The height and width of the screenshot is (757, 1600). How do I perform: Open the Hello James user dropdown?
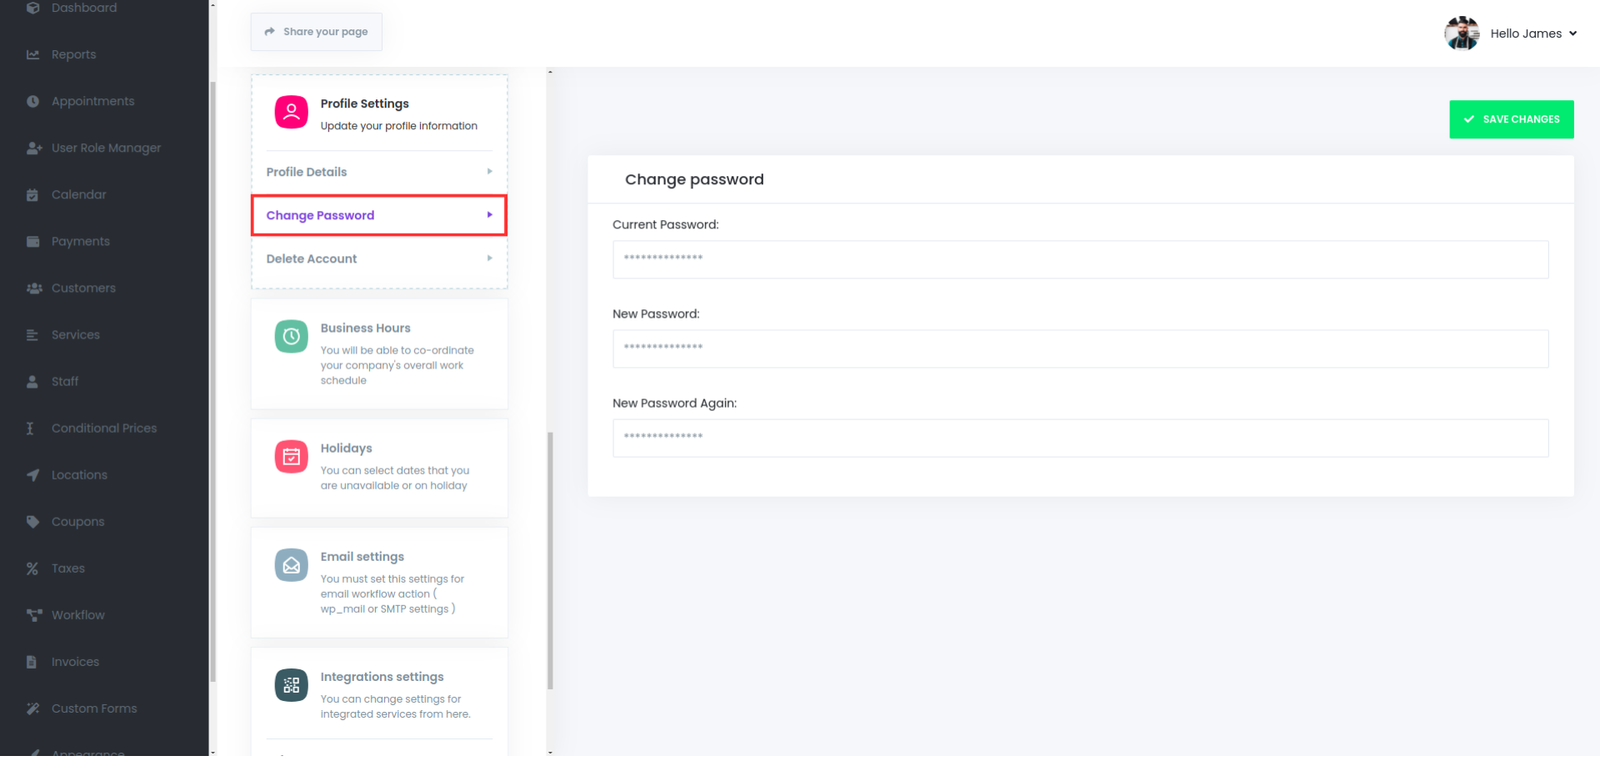tap(1533, 33)
